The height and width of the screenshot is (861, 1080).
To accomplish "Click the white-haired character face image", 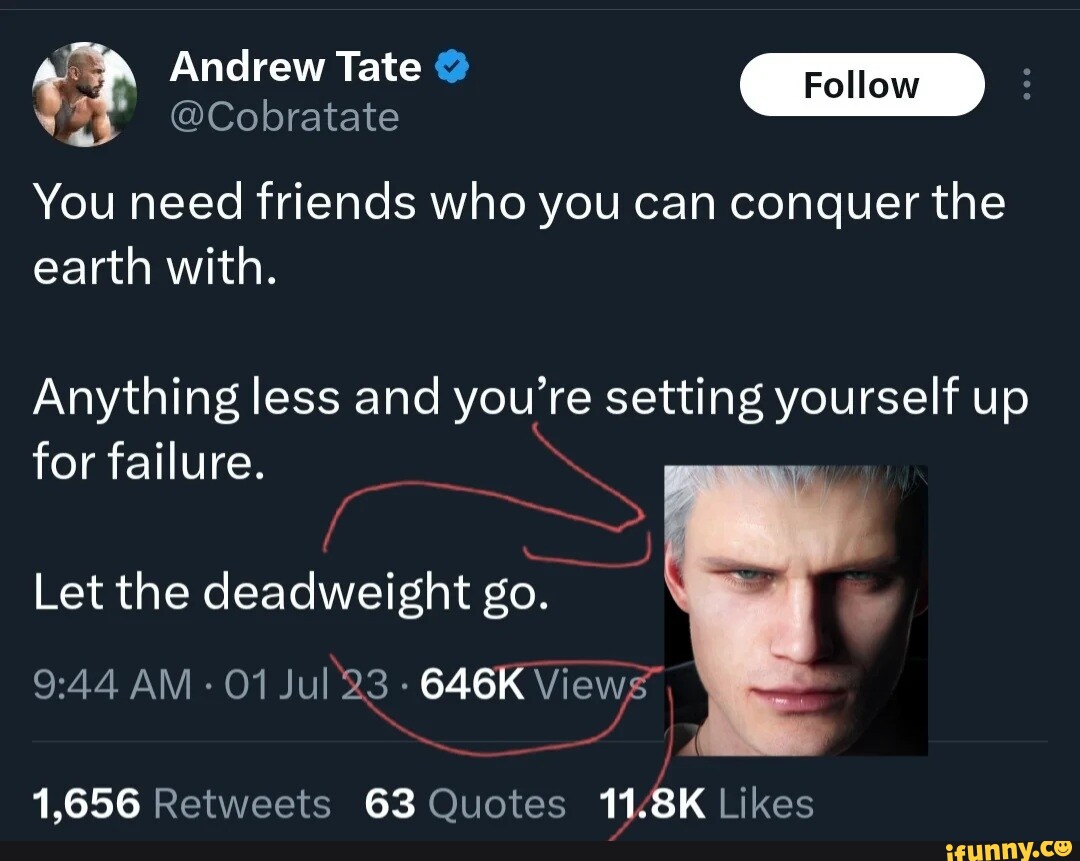I will coord(796,610).
